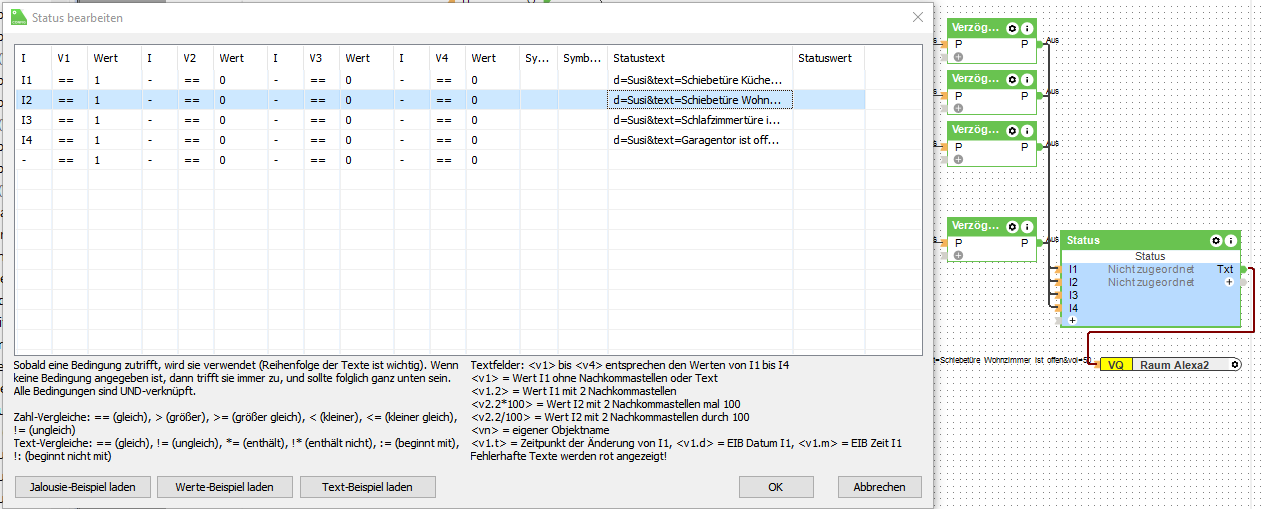Show info of lowest Verzög... block

click(x=1026, y=227)
